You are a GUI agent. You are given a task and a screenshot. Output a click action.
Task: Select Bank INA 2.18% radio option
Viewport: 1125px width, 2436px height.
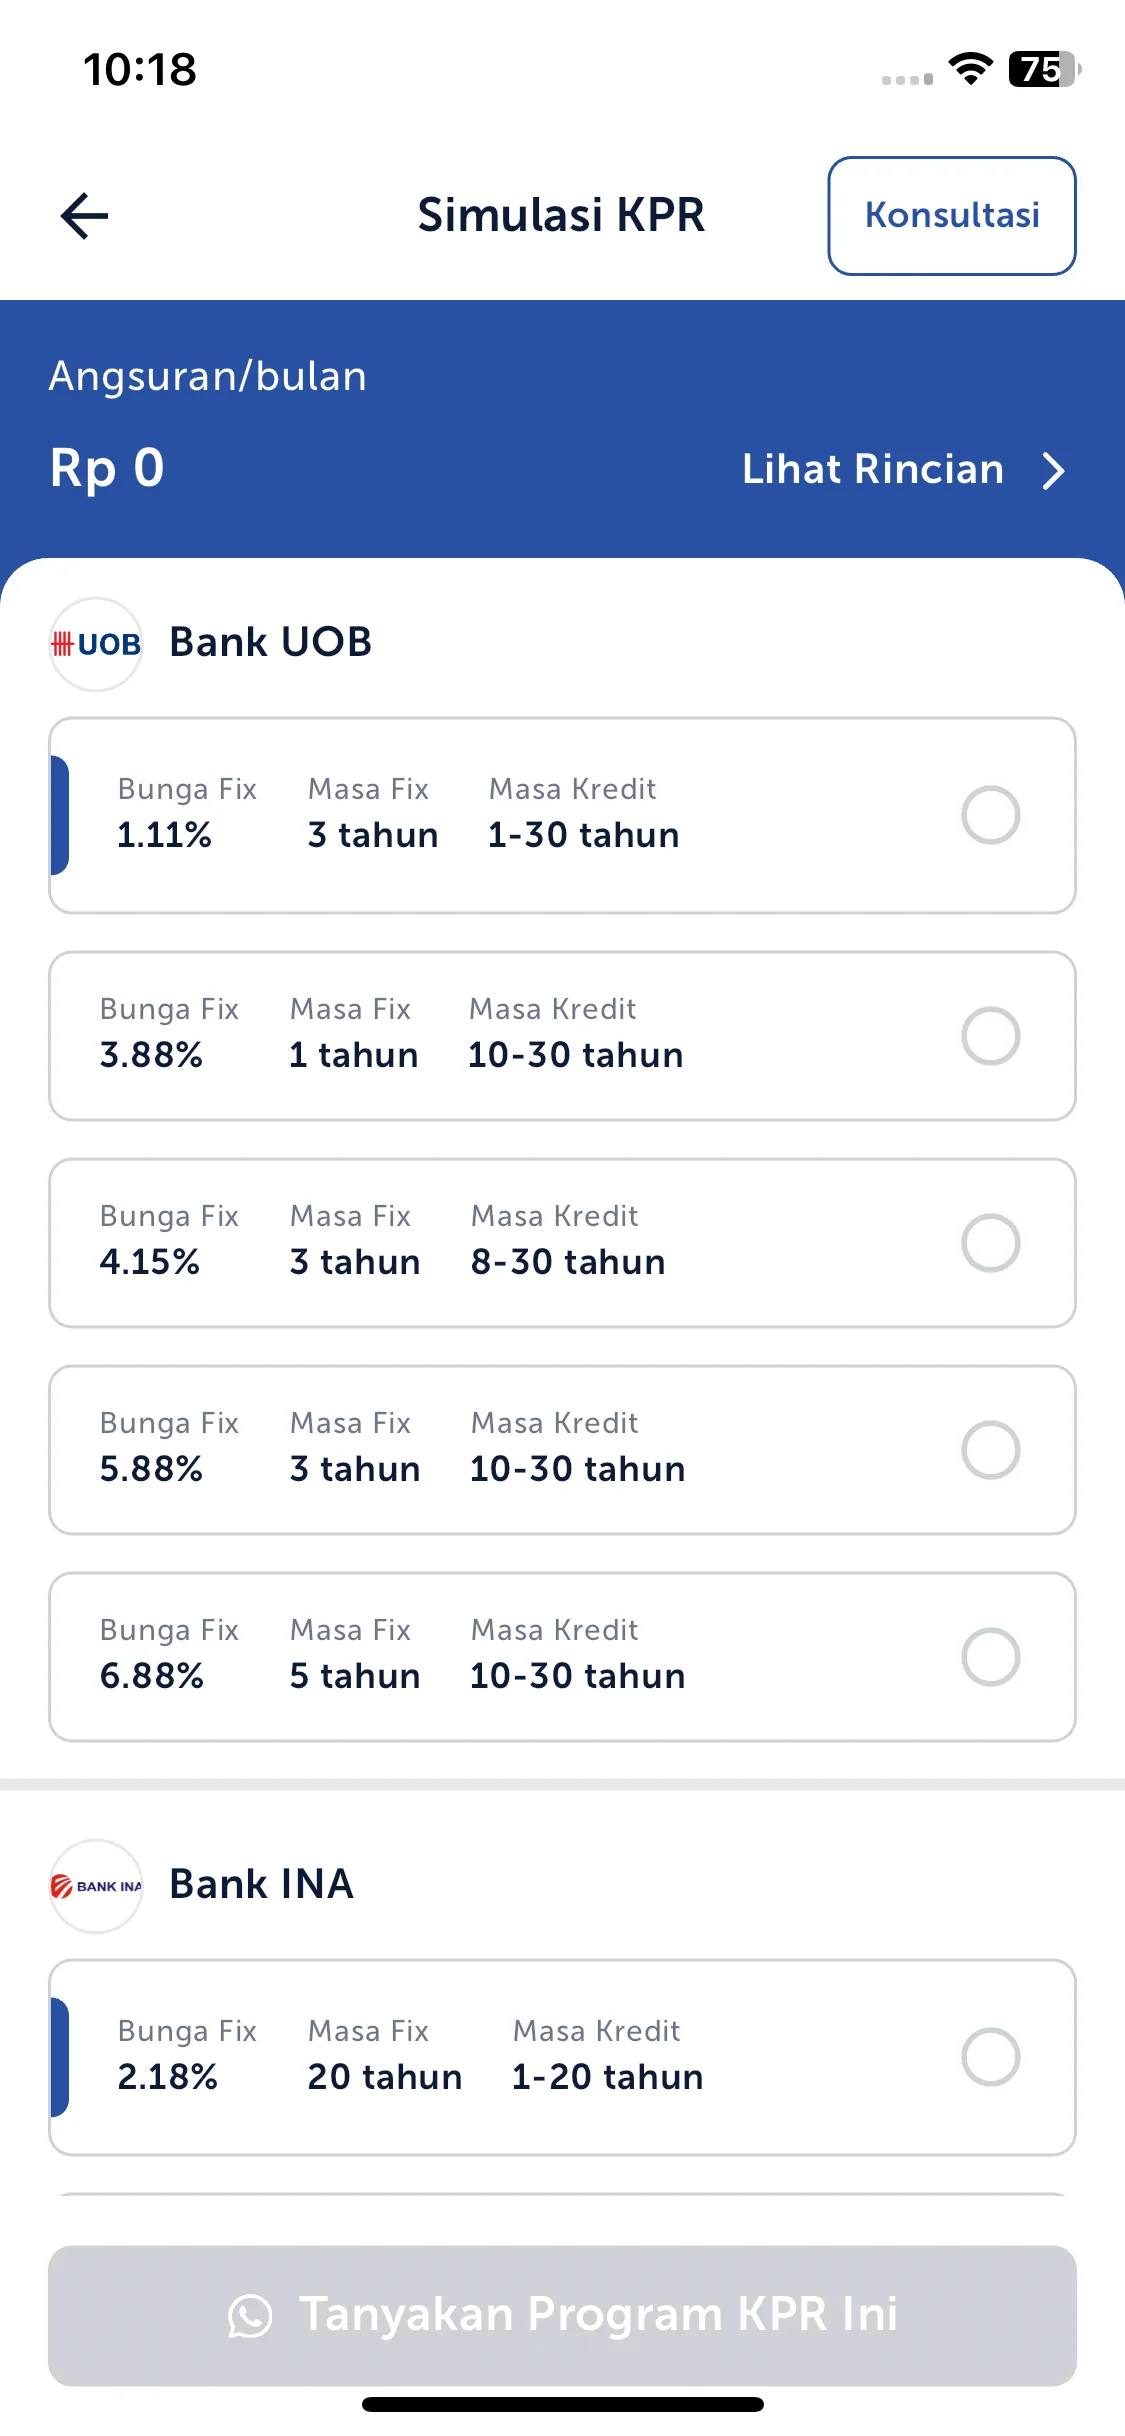(990, 2057)
